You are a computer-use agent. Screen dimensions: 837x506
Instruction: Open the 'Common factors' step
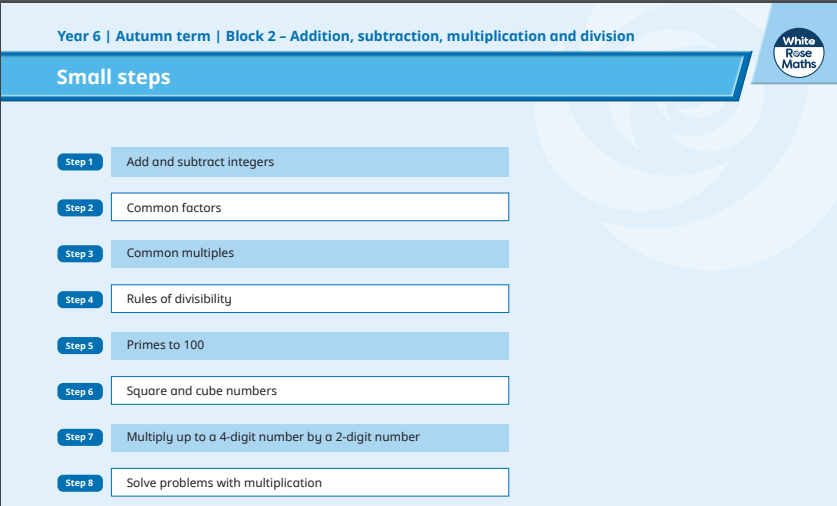pos(309,208)
